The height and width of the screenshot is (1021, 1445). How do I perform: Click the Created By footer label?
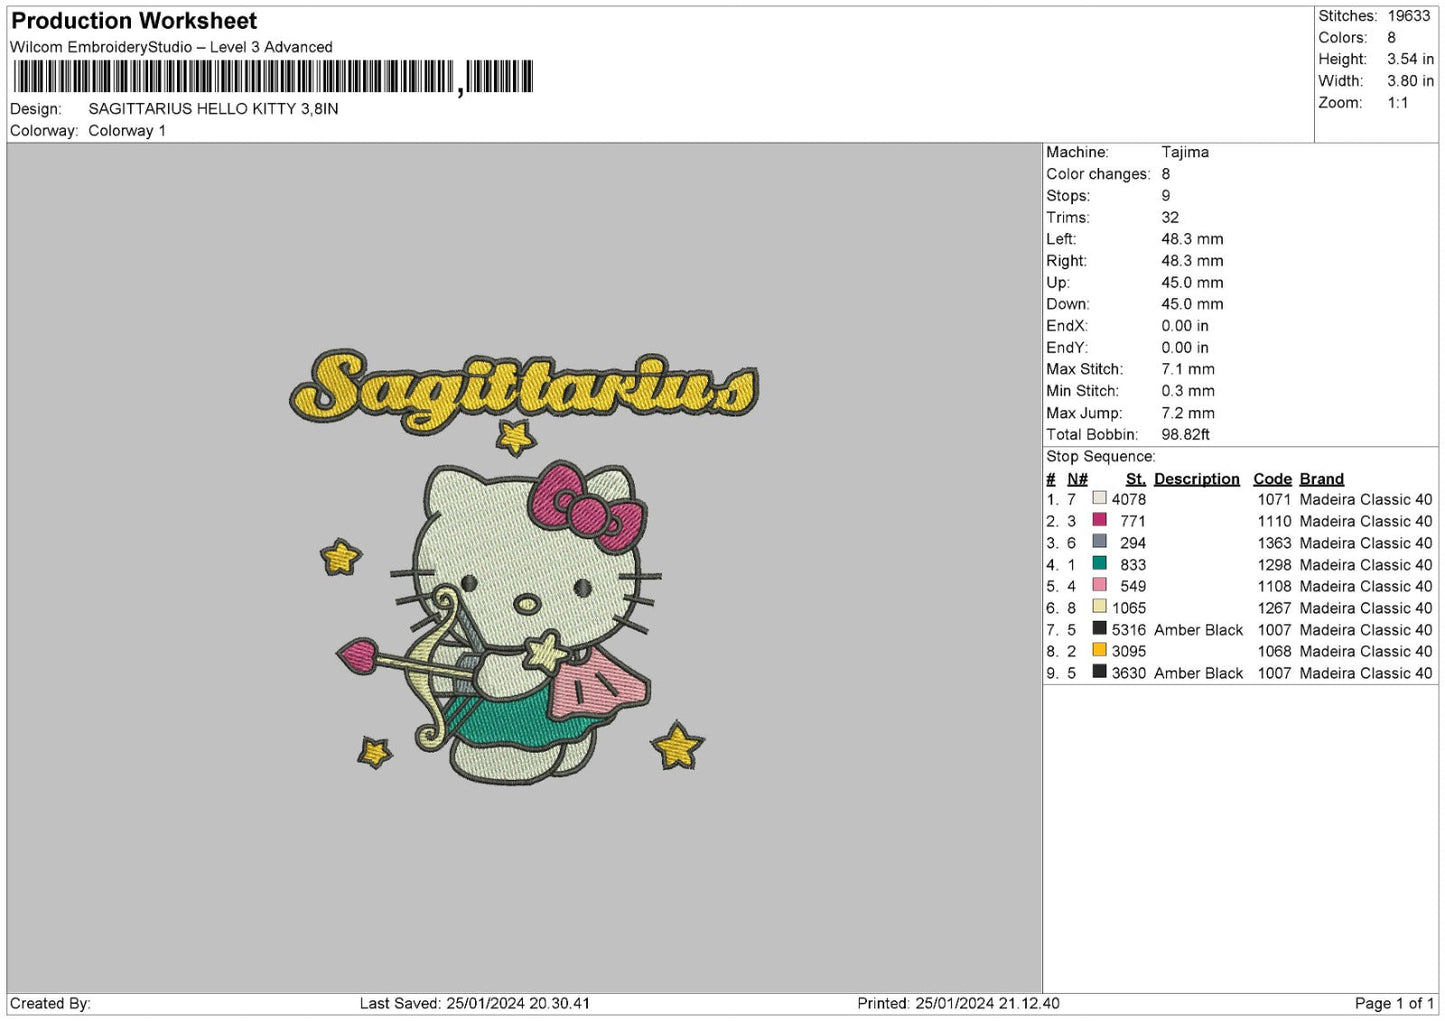tap(50, 1003)
